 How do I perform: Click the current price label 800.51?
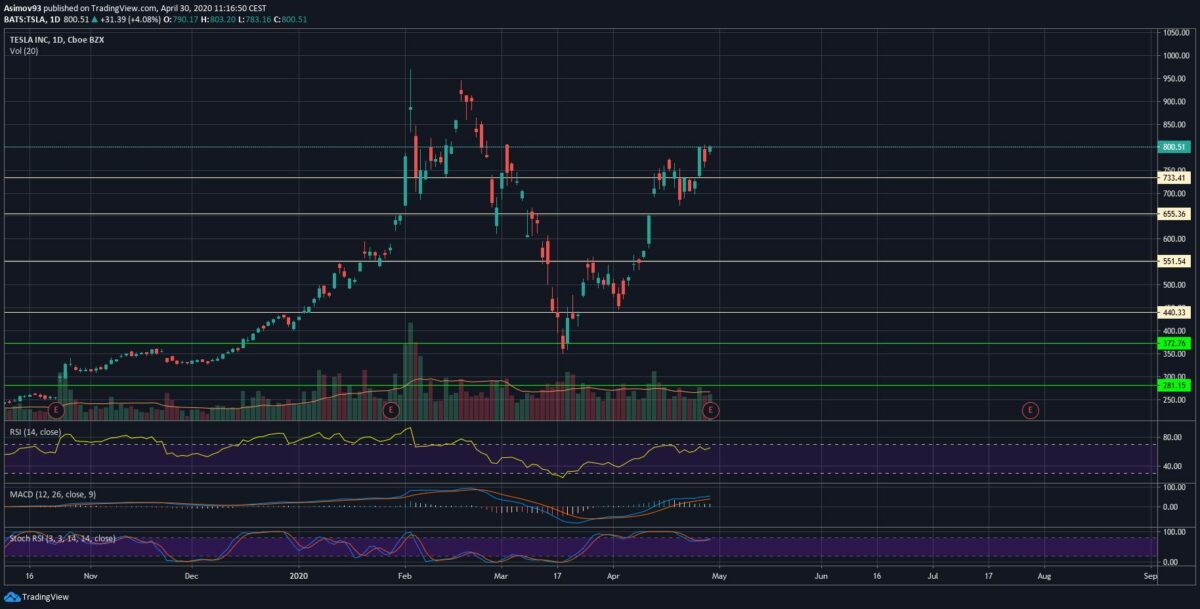(1174, 147)
